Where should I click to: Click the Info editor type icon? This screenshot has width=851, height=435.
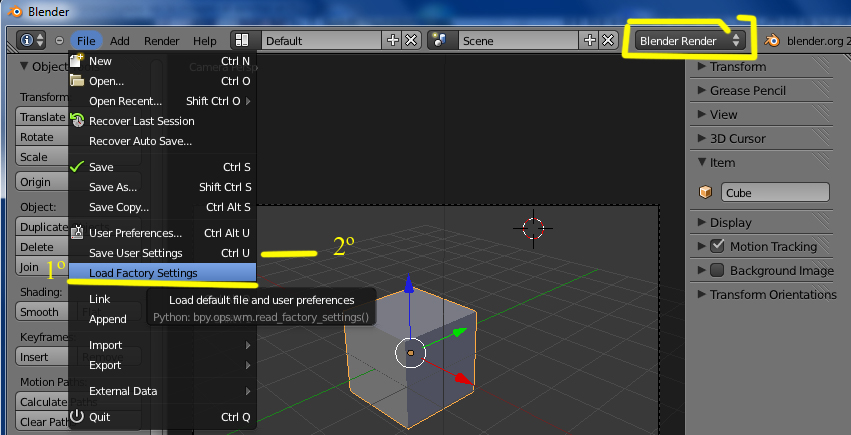tap(31, 41)
